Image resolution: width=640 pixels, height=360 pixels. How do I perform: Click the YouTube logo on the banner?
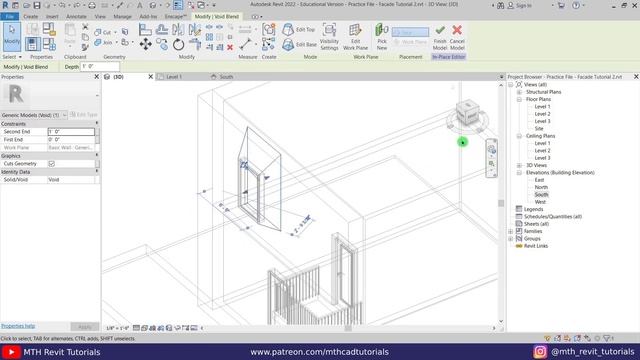[11, 352]
